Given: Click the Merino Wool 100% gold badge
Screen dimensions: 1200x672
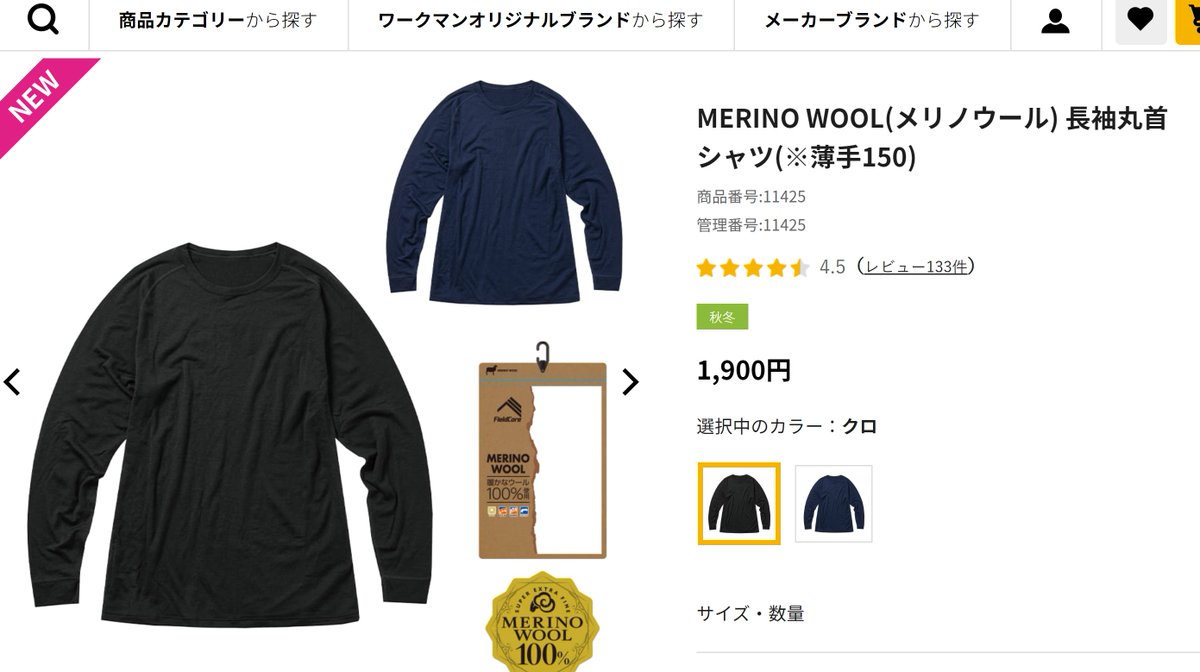Looking at the screenshot, I should tap(543, 622).
